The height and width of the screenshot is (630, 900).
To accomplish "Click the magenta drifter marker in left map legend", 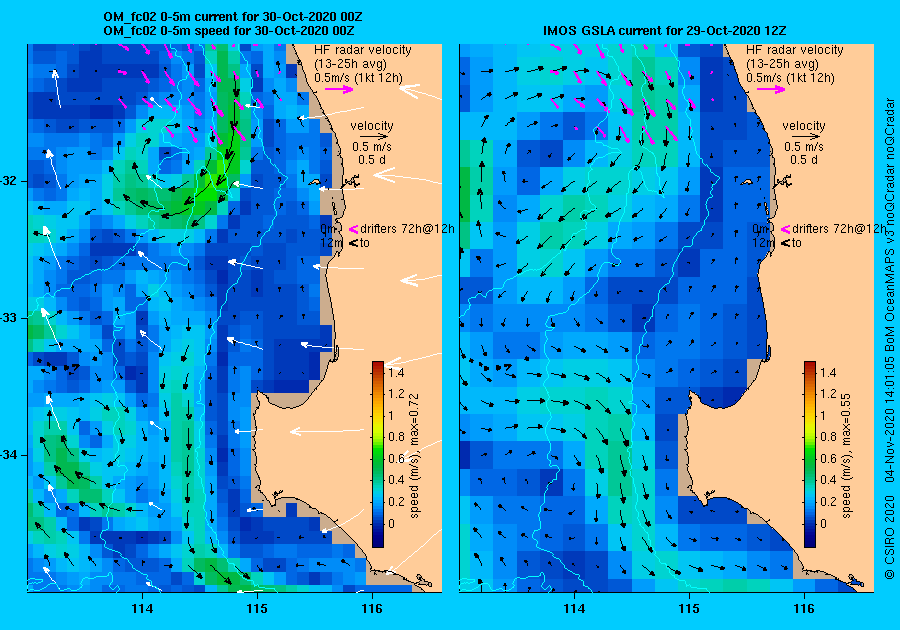I will (353, 229).
